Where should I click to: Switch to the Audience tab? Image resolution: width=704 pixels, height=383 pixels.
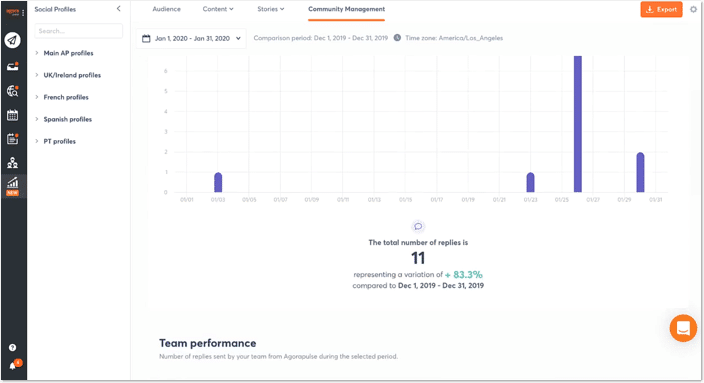coord(167,9)
